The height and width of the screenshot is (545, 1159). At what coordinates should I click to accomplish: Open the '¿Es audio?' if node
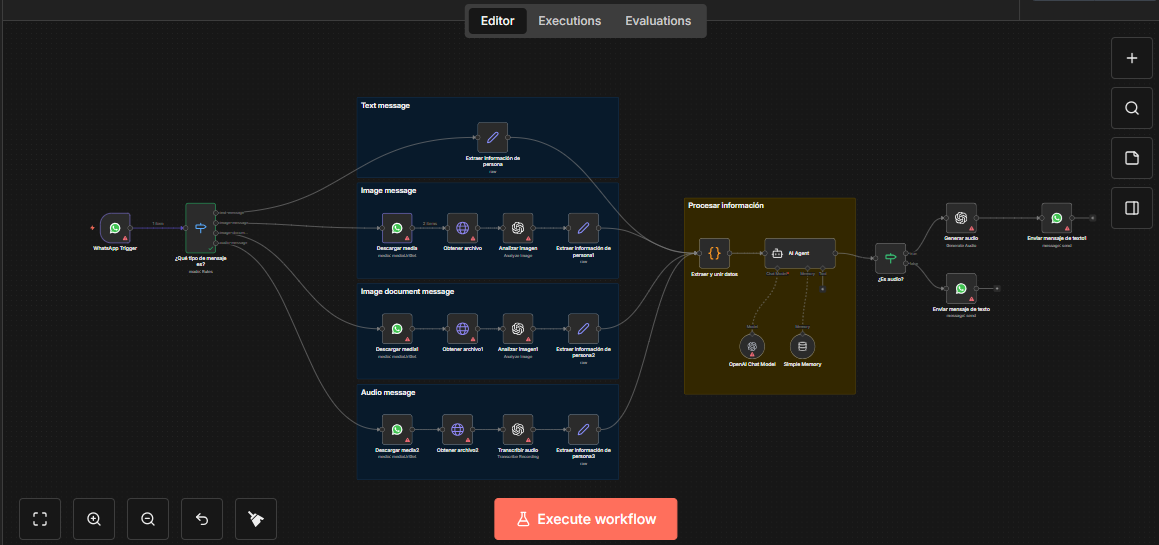point(890,258)
